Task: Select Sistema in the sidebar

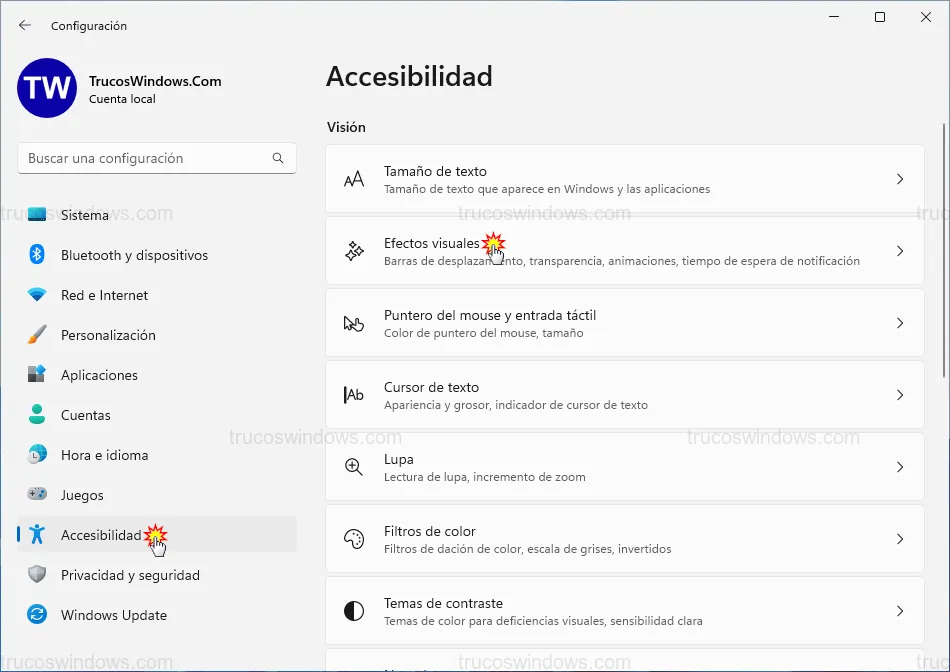Action: coord(85,215)
